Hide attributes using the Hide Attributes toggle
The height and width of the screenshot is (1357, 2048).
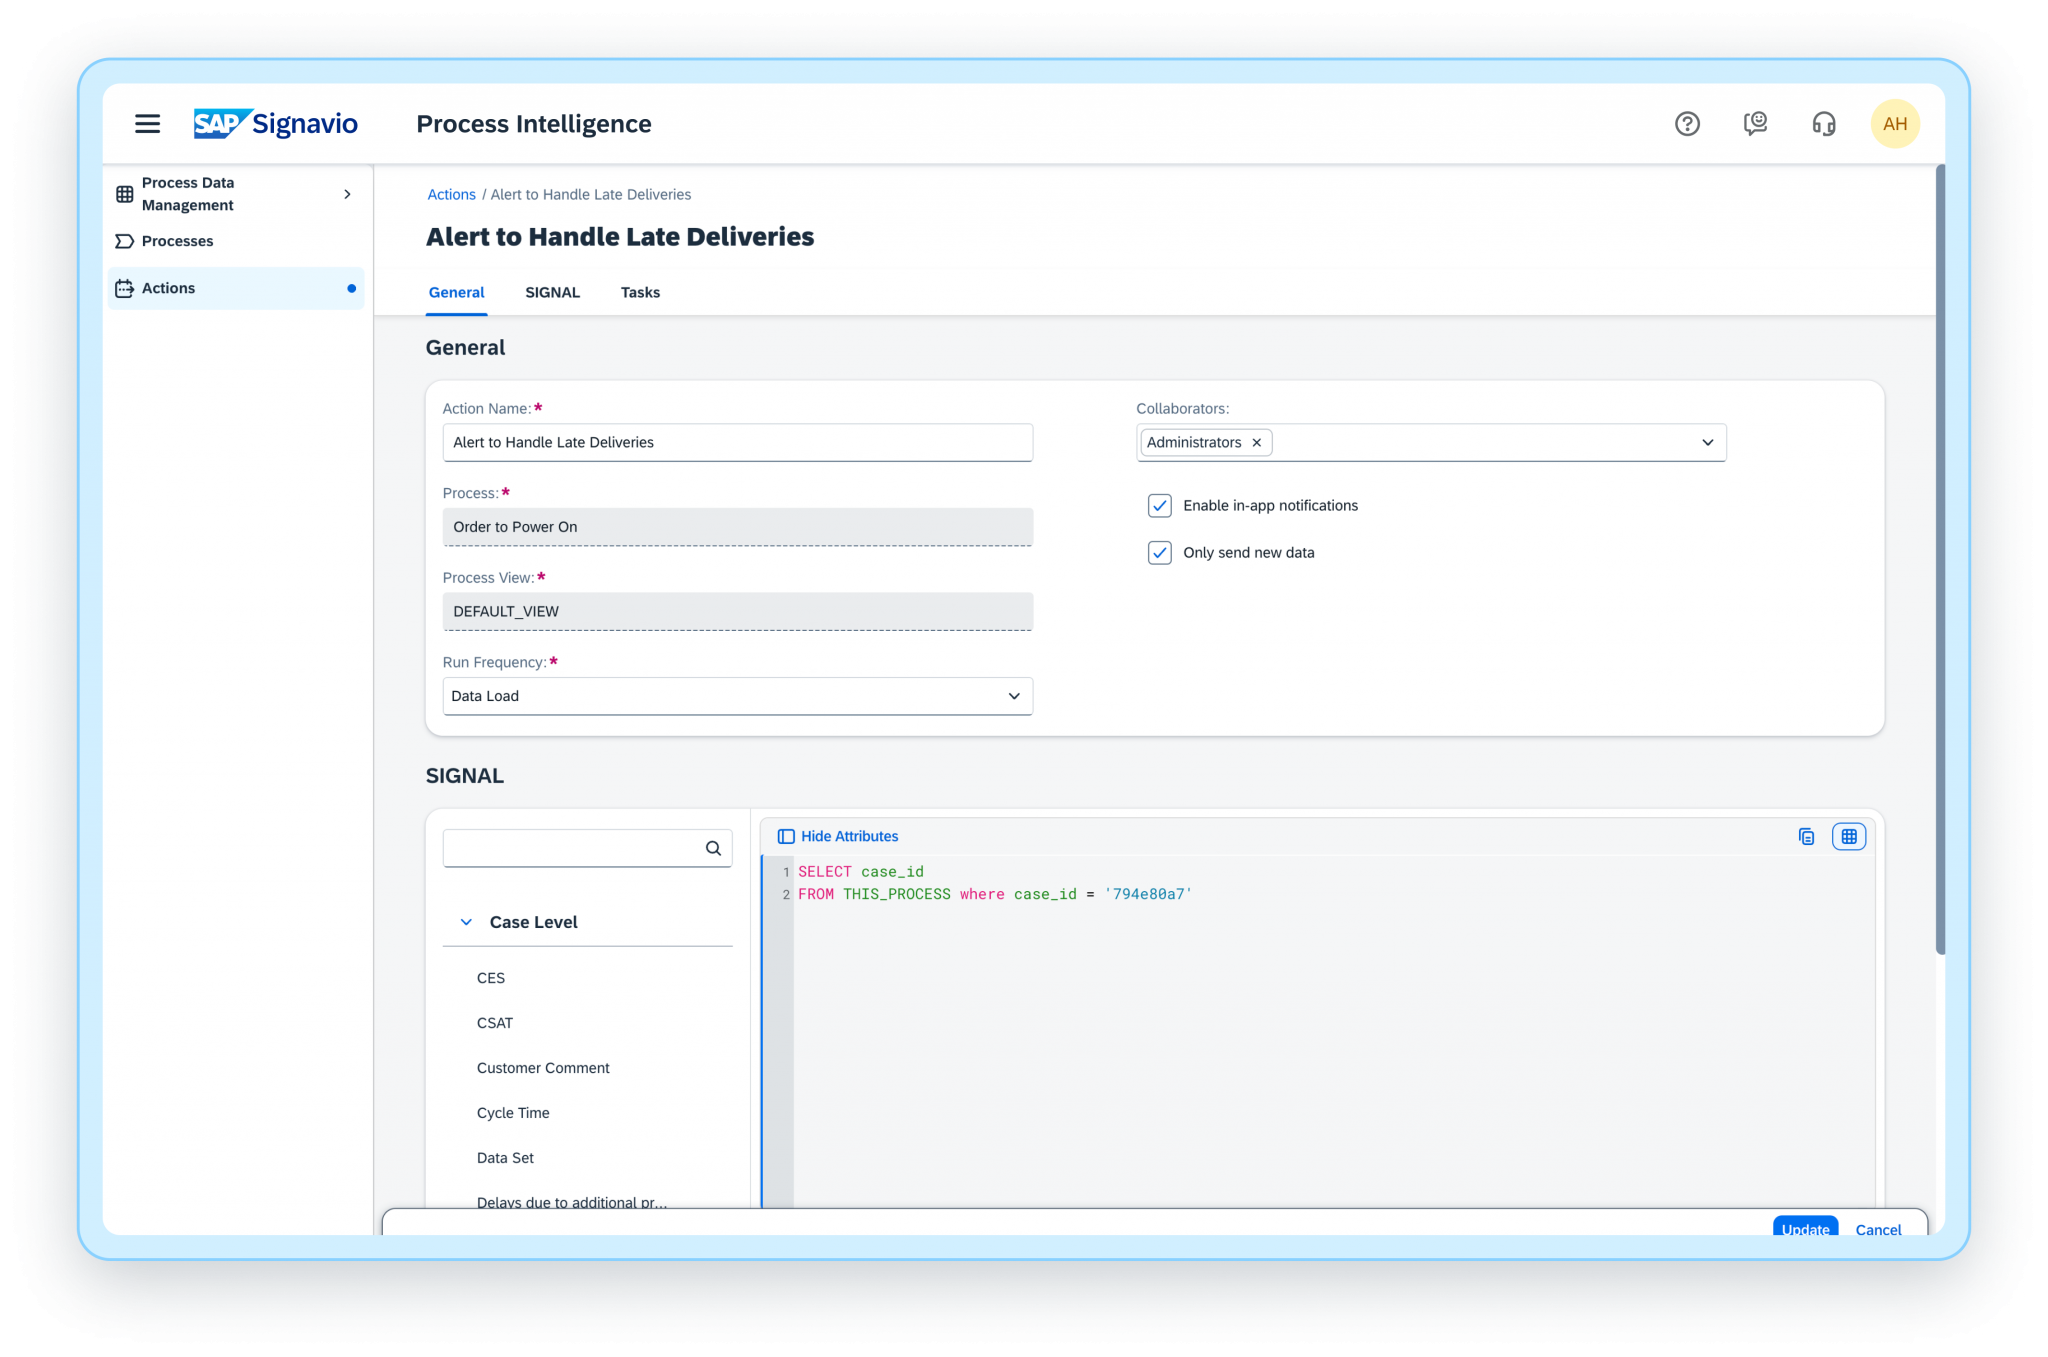pyautogui.click(x=837, y=836)
